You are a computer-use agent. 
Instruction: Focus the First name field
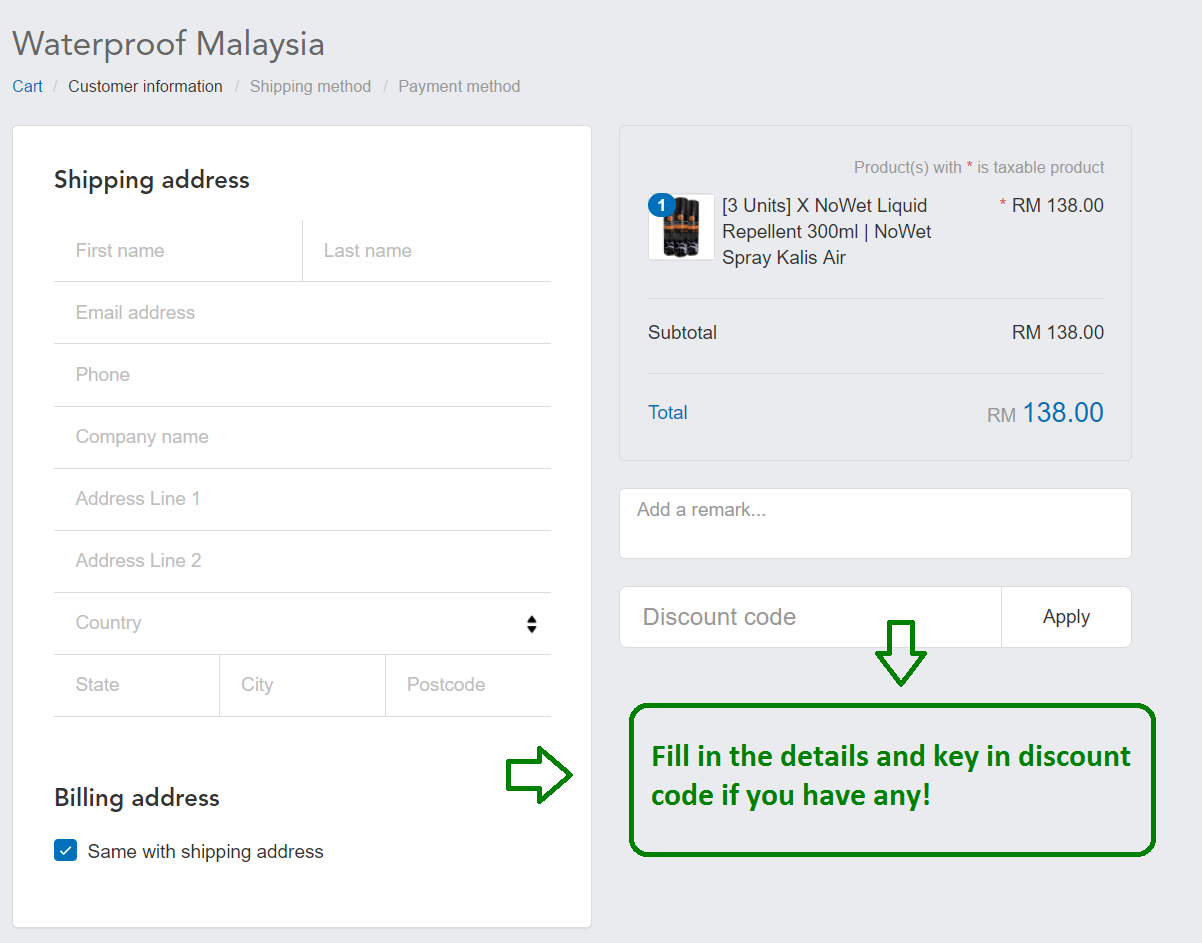pos(178,251)
